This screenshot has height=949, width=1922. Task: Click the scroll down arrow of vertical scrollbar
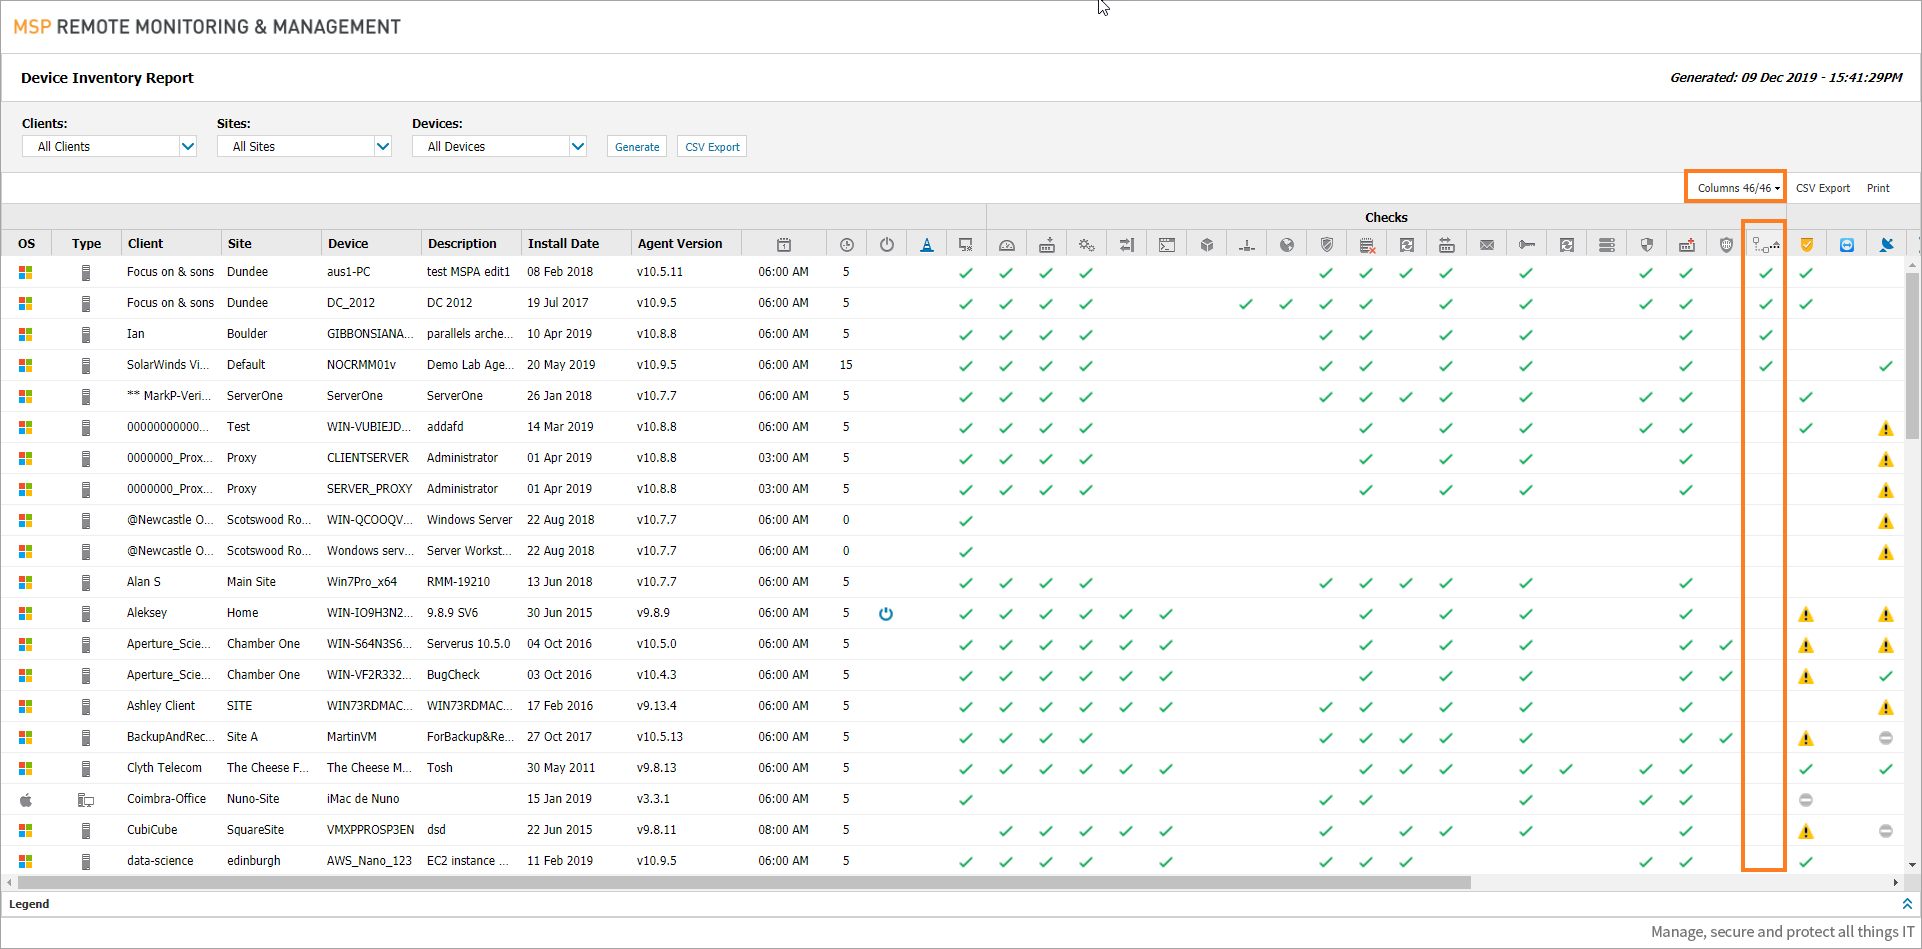click(x=1912, y=865)
